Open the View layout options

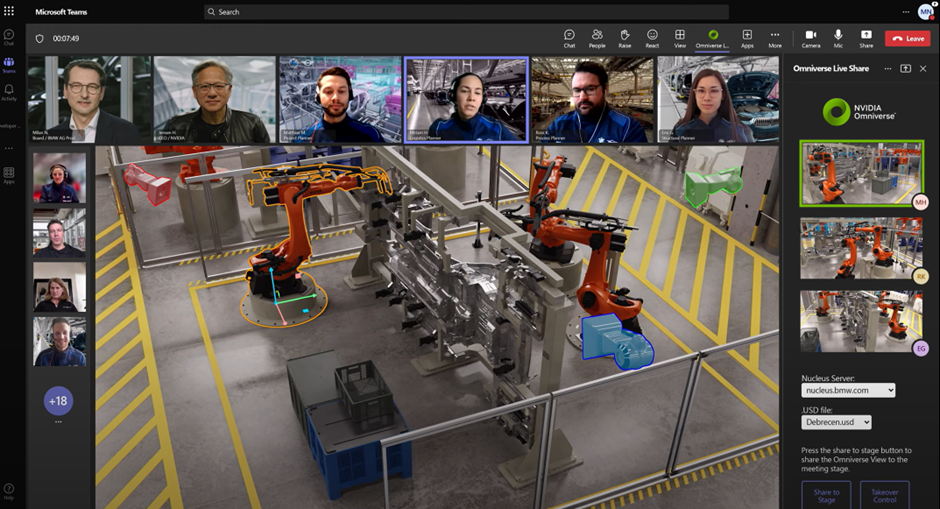tap(680, 38)
